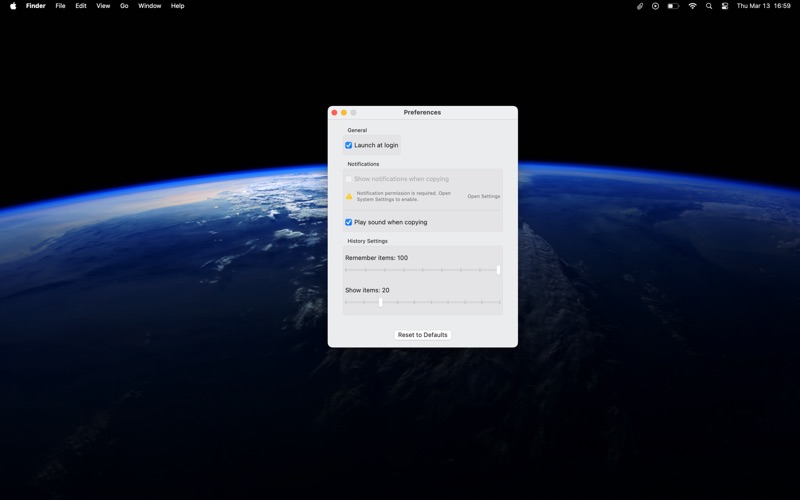The height and width of the screenshot is (500, 800).
Task: Click Open Settings link
Action: (484, 196)
